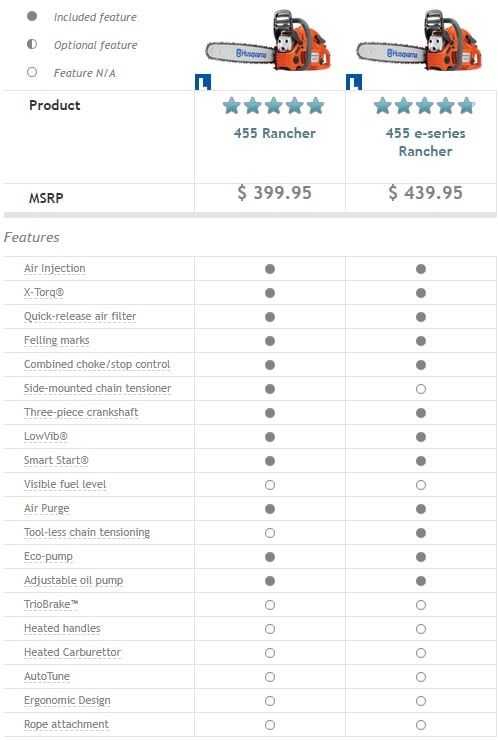
Task: Click the TrioBrake feature label
Action: coord(51,605)
